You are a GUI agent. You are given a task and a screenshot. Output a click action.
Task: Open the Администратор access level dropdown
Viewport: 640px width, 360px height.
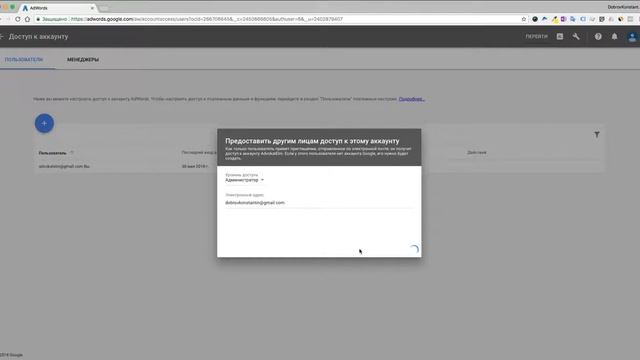pyautogui.click(x=244, y=180)
